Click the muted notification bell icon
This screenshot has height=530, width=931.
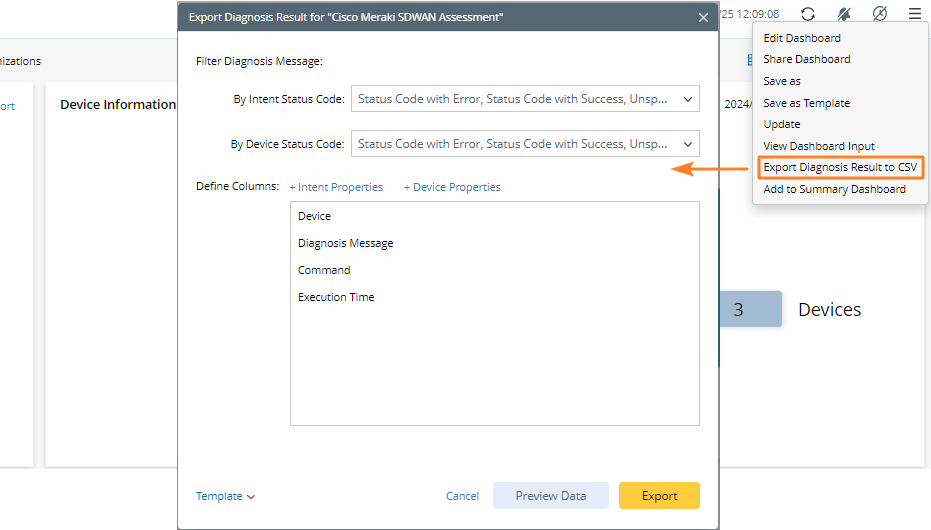point(844,14)
